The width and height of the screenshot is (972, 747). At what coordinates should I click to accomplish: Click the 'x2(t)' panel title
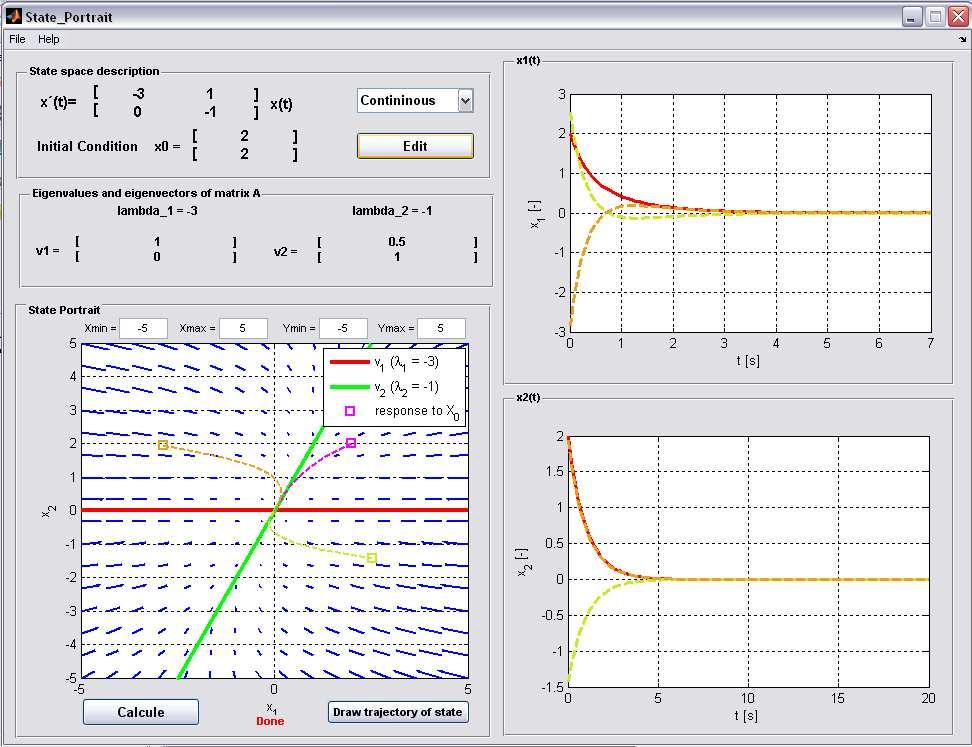tap(528, 397)
